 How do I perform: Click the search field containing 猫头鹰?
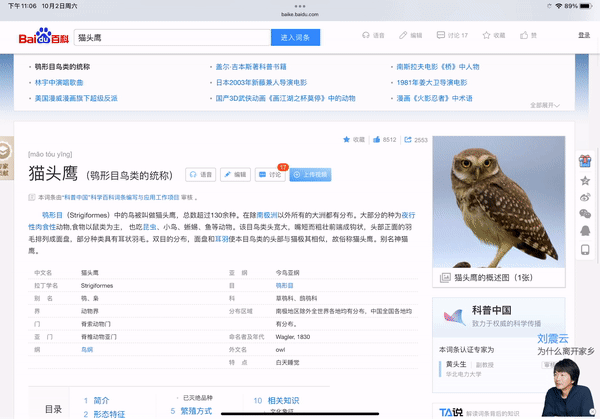[x=173, y=37]
